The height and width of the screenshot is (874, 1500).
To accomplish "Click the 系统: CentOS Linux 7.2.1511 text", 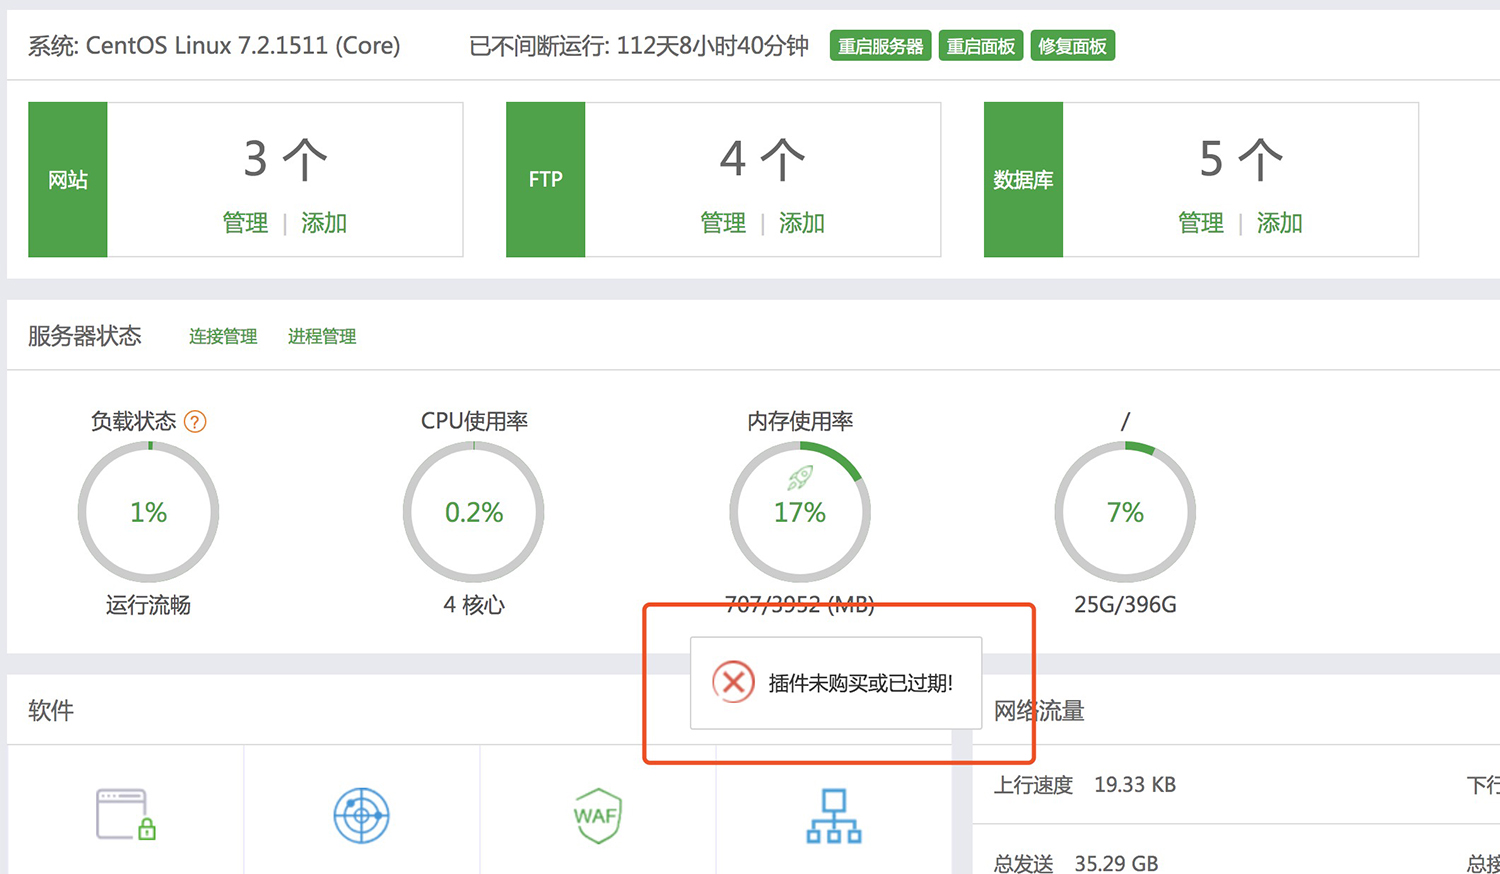I will (214, 46).
